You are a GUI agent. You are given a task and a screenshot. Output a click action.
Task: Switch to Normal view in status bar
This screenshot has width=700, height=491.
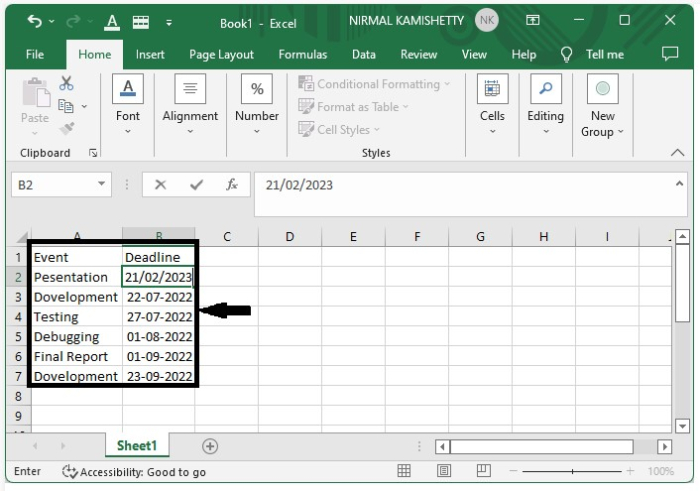pyautogui.click(x=404, y=471)
